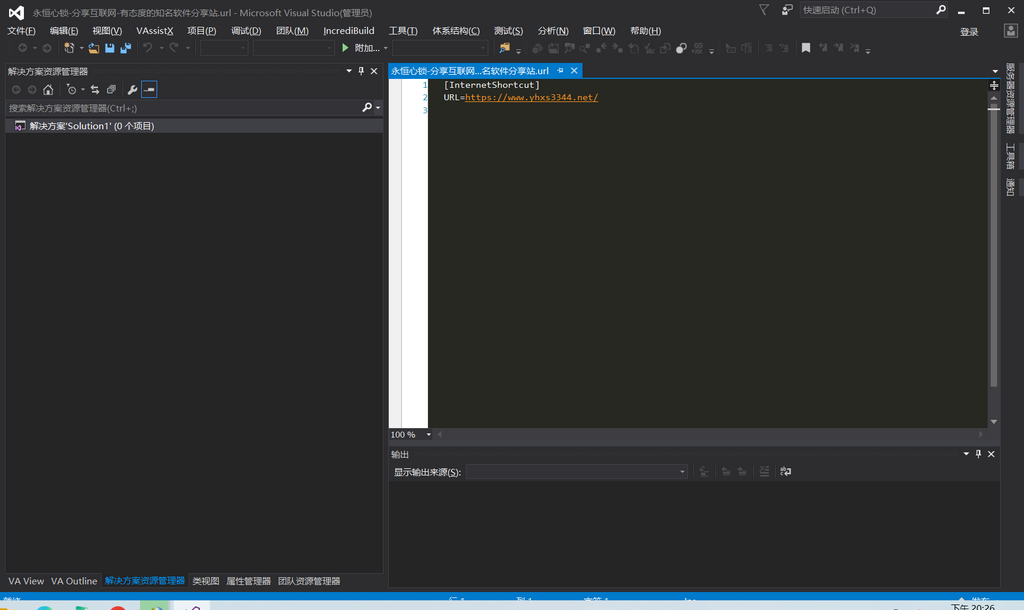The image size is (1024, 610).
Task: Click the Open File folder icon
Action: click(x=94, y=48)
